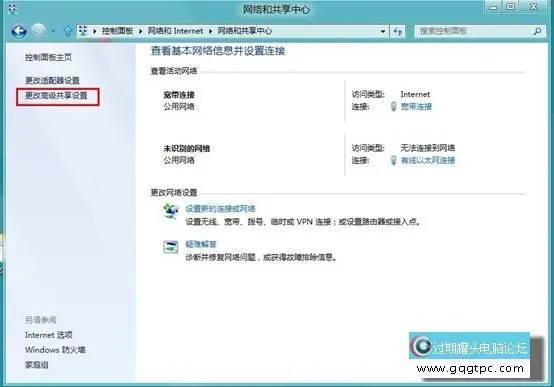Close the 网络和共享中心 window
Image resolution: width=554 pixels, height=387 pixels.
click(534, 7)
